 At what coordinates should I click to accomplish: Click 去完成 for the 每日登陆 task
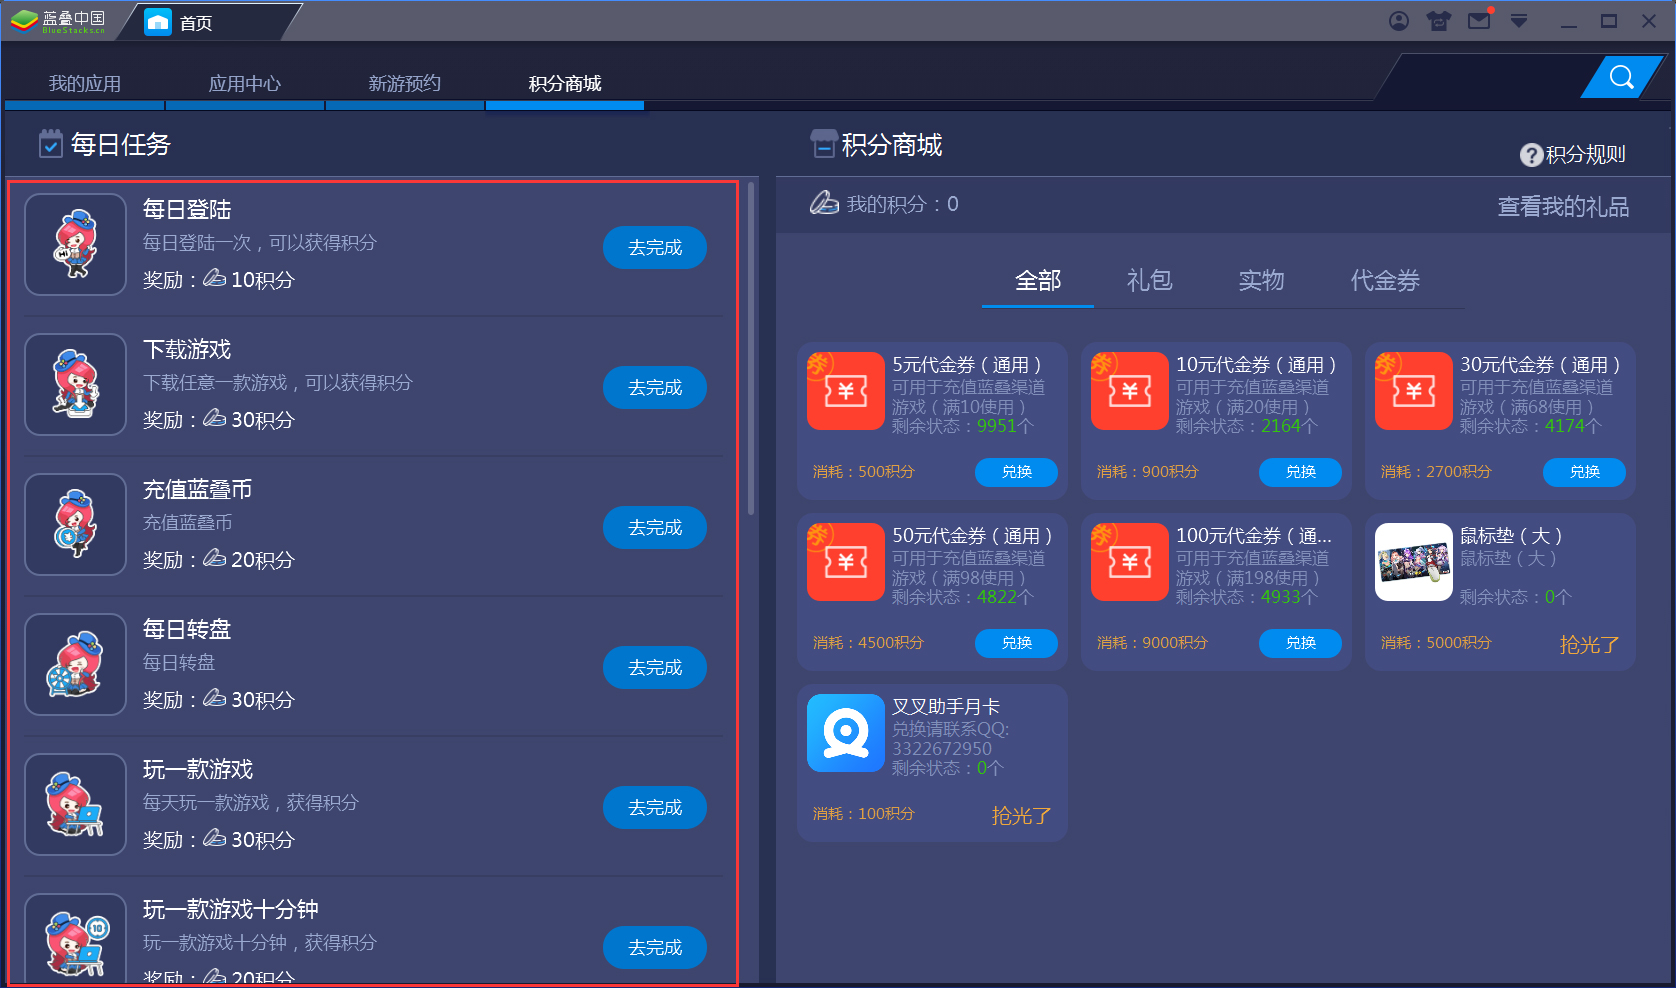point(654,247)
